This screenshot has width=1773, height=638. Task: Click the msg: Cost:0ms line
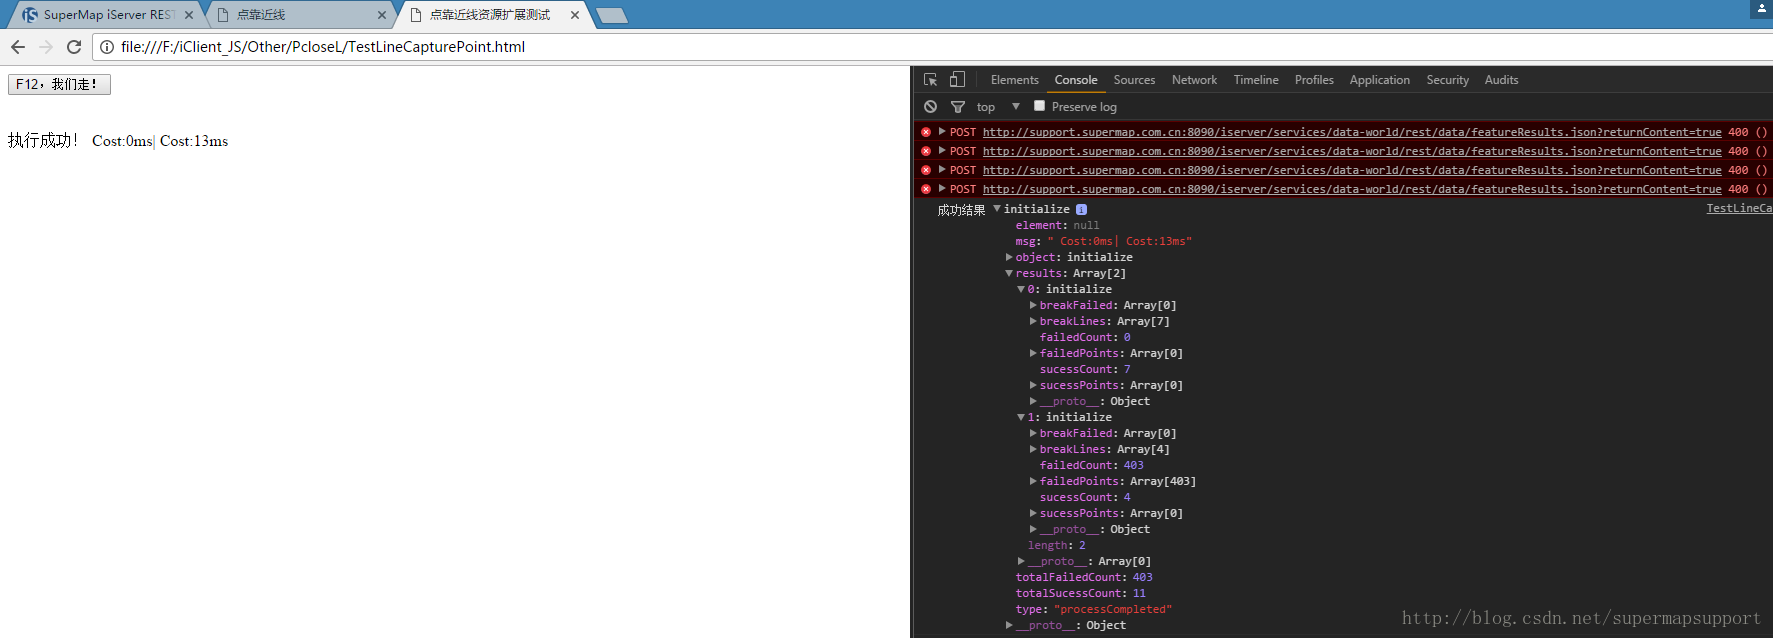pyautogui.click(x=1104, y=241)
